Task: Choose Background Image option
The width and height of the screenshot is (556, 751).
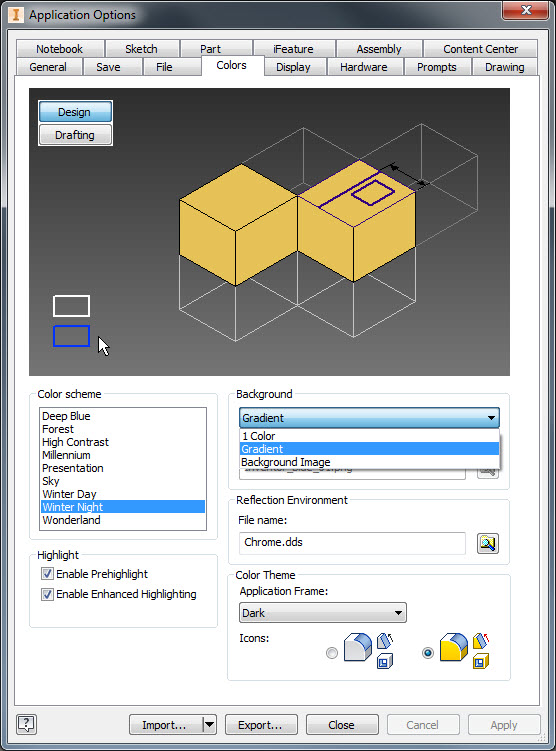Action: coord(369,462)
